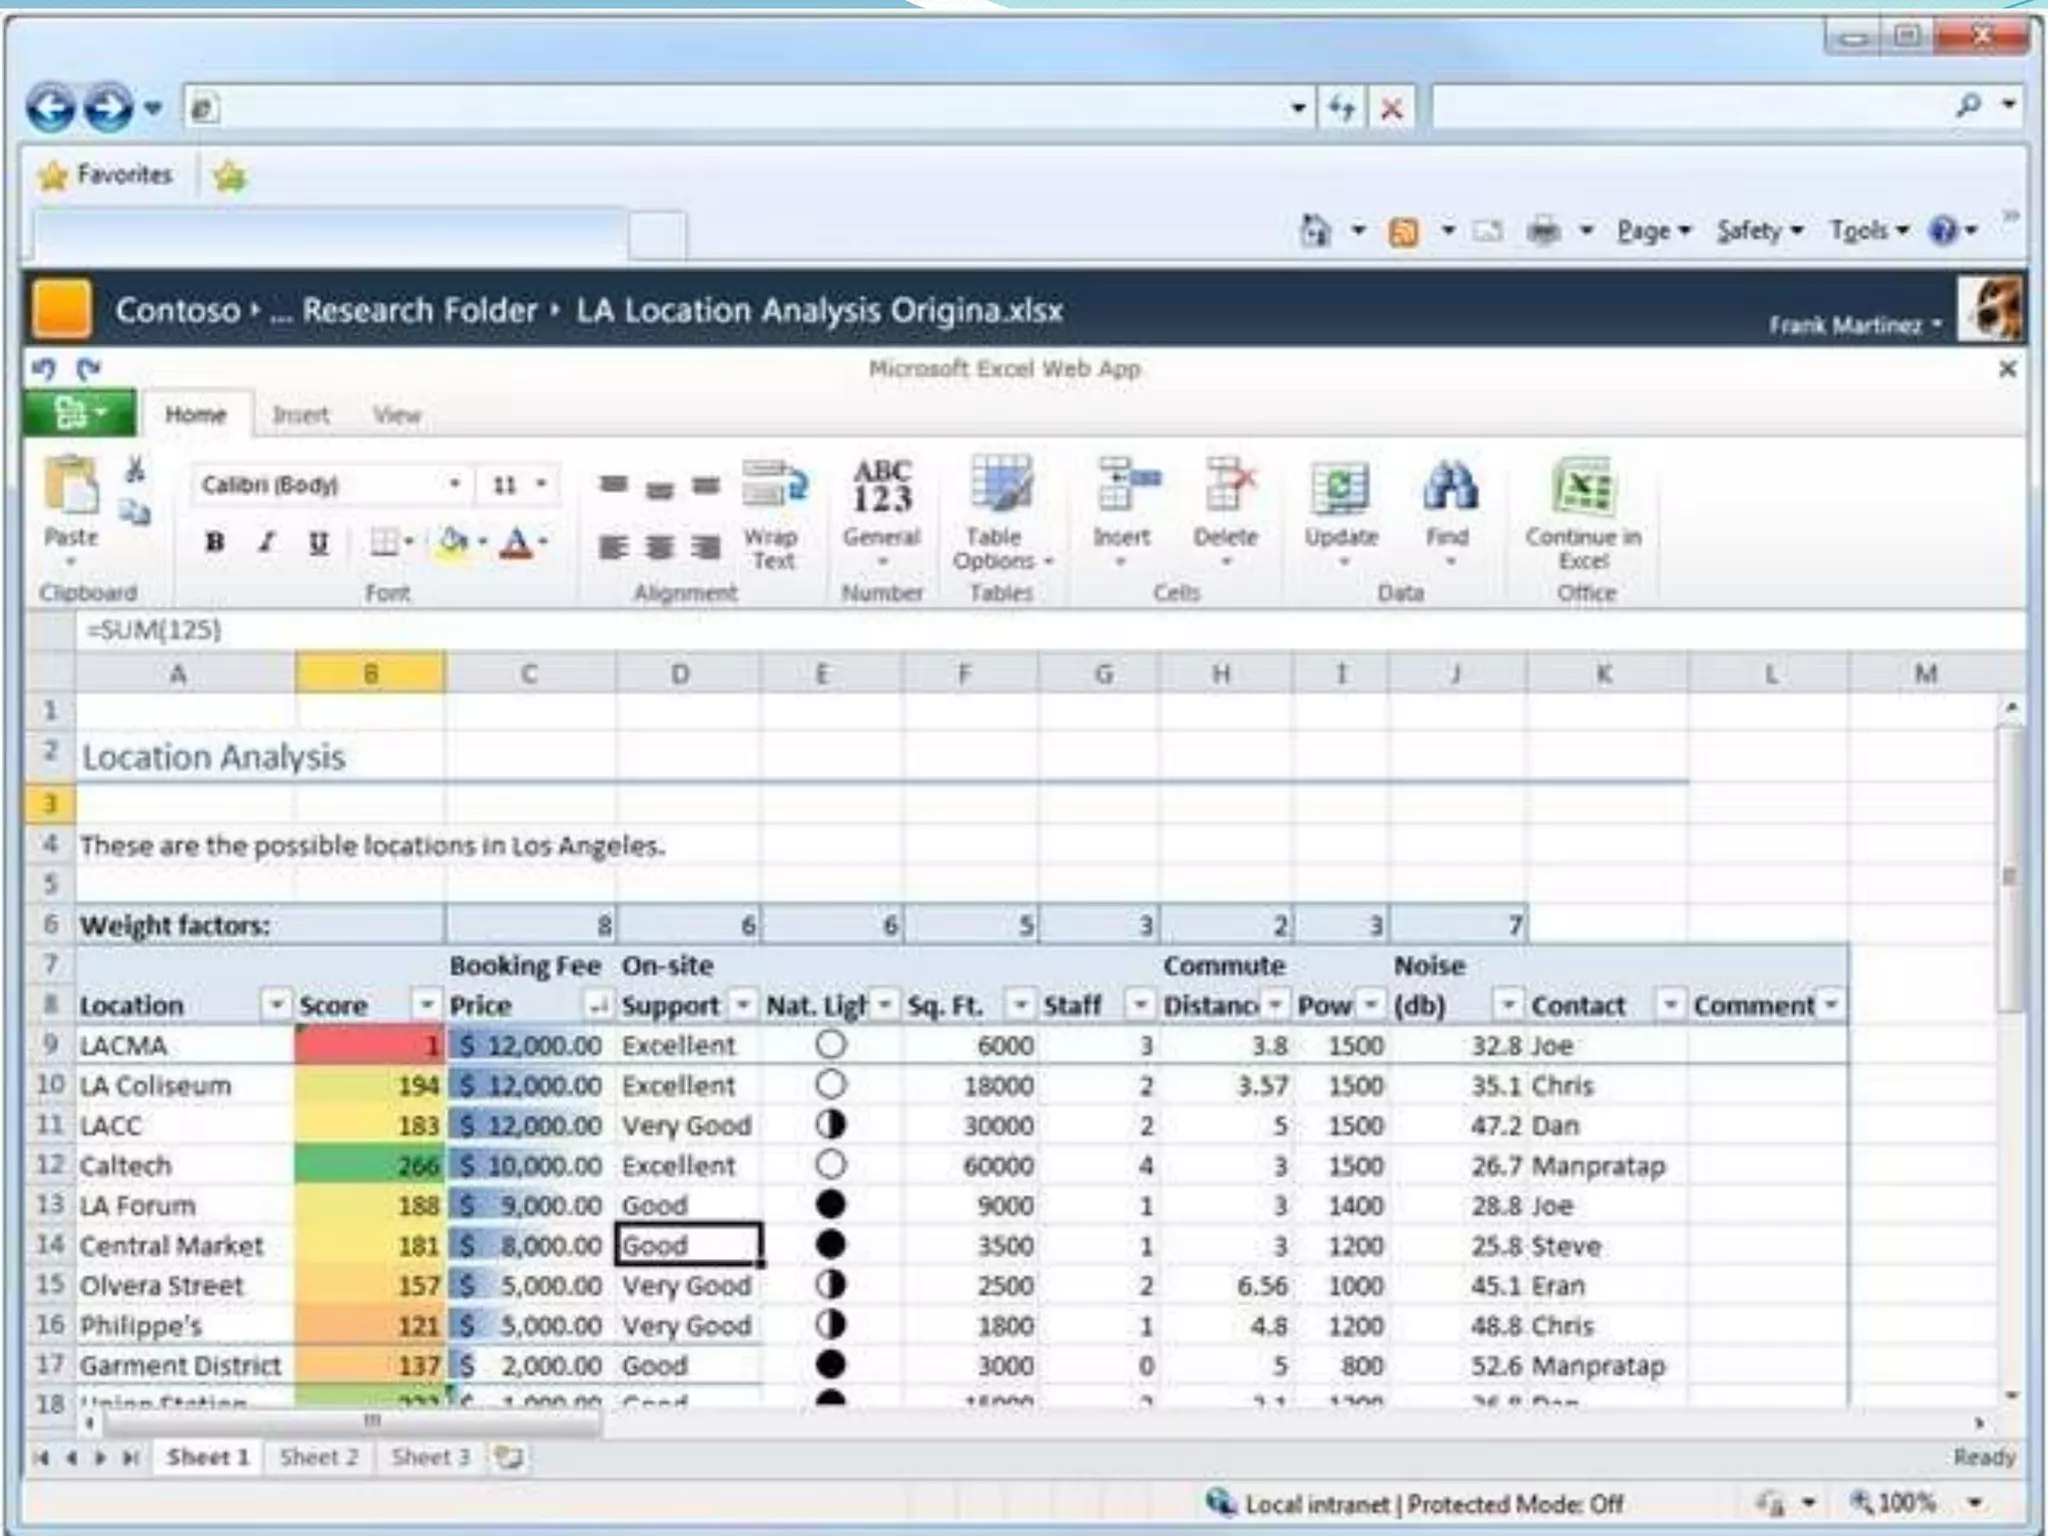This screenshot has width=2048, height=1536.
Task: Click the Undo arrow icon
Action: tap(43, 369)
